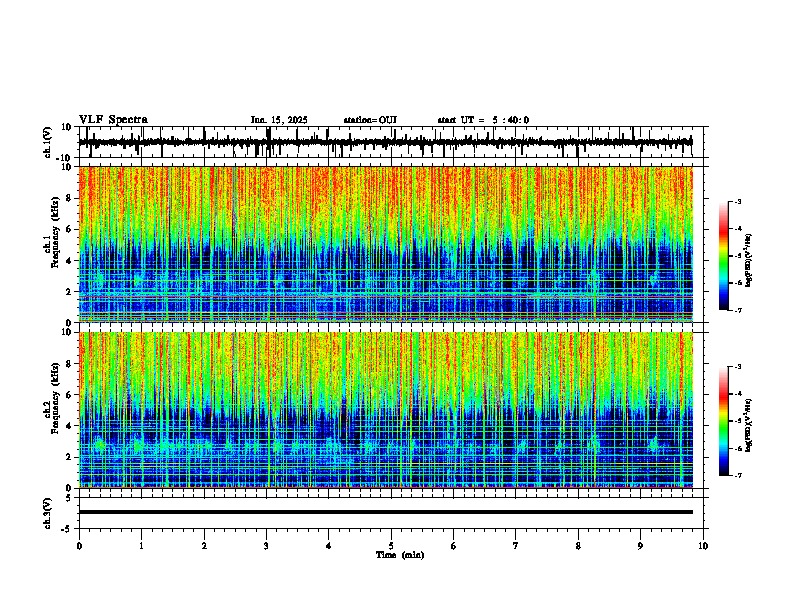Viewport: 792px width, 612px height.
Task: Click the 1 tick label on Time axis
Action: click(141, 546)
